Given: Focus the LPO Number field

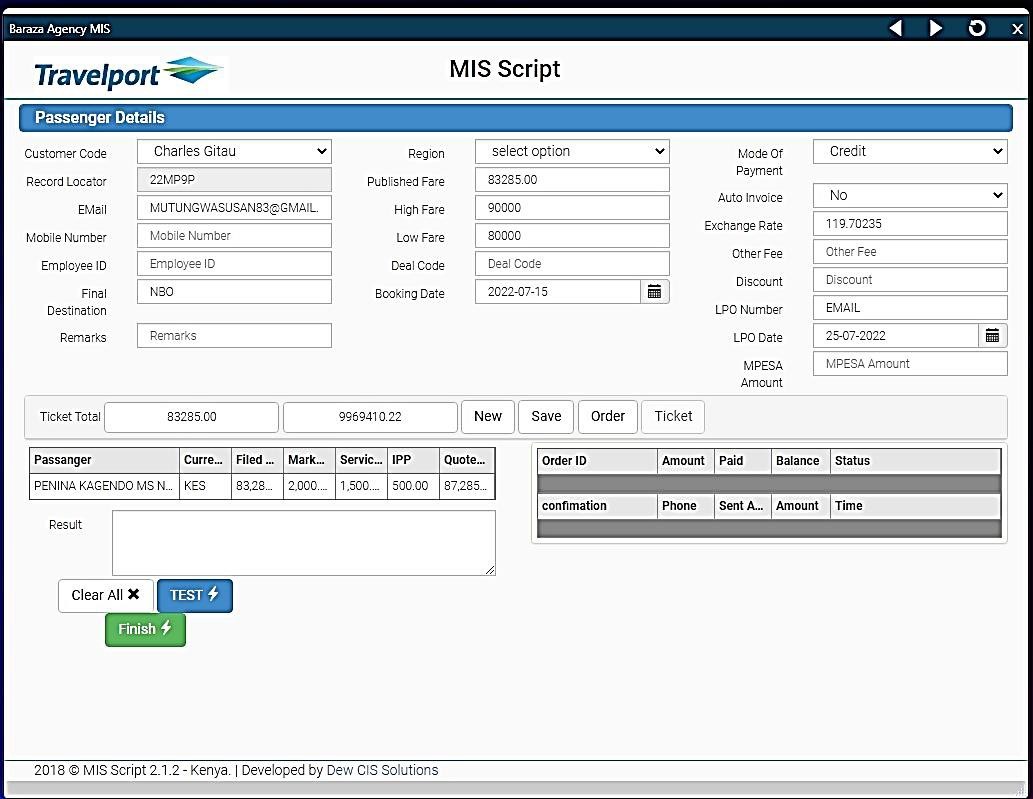Looking at the screenshot, I should tap(910, 308).
